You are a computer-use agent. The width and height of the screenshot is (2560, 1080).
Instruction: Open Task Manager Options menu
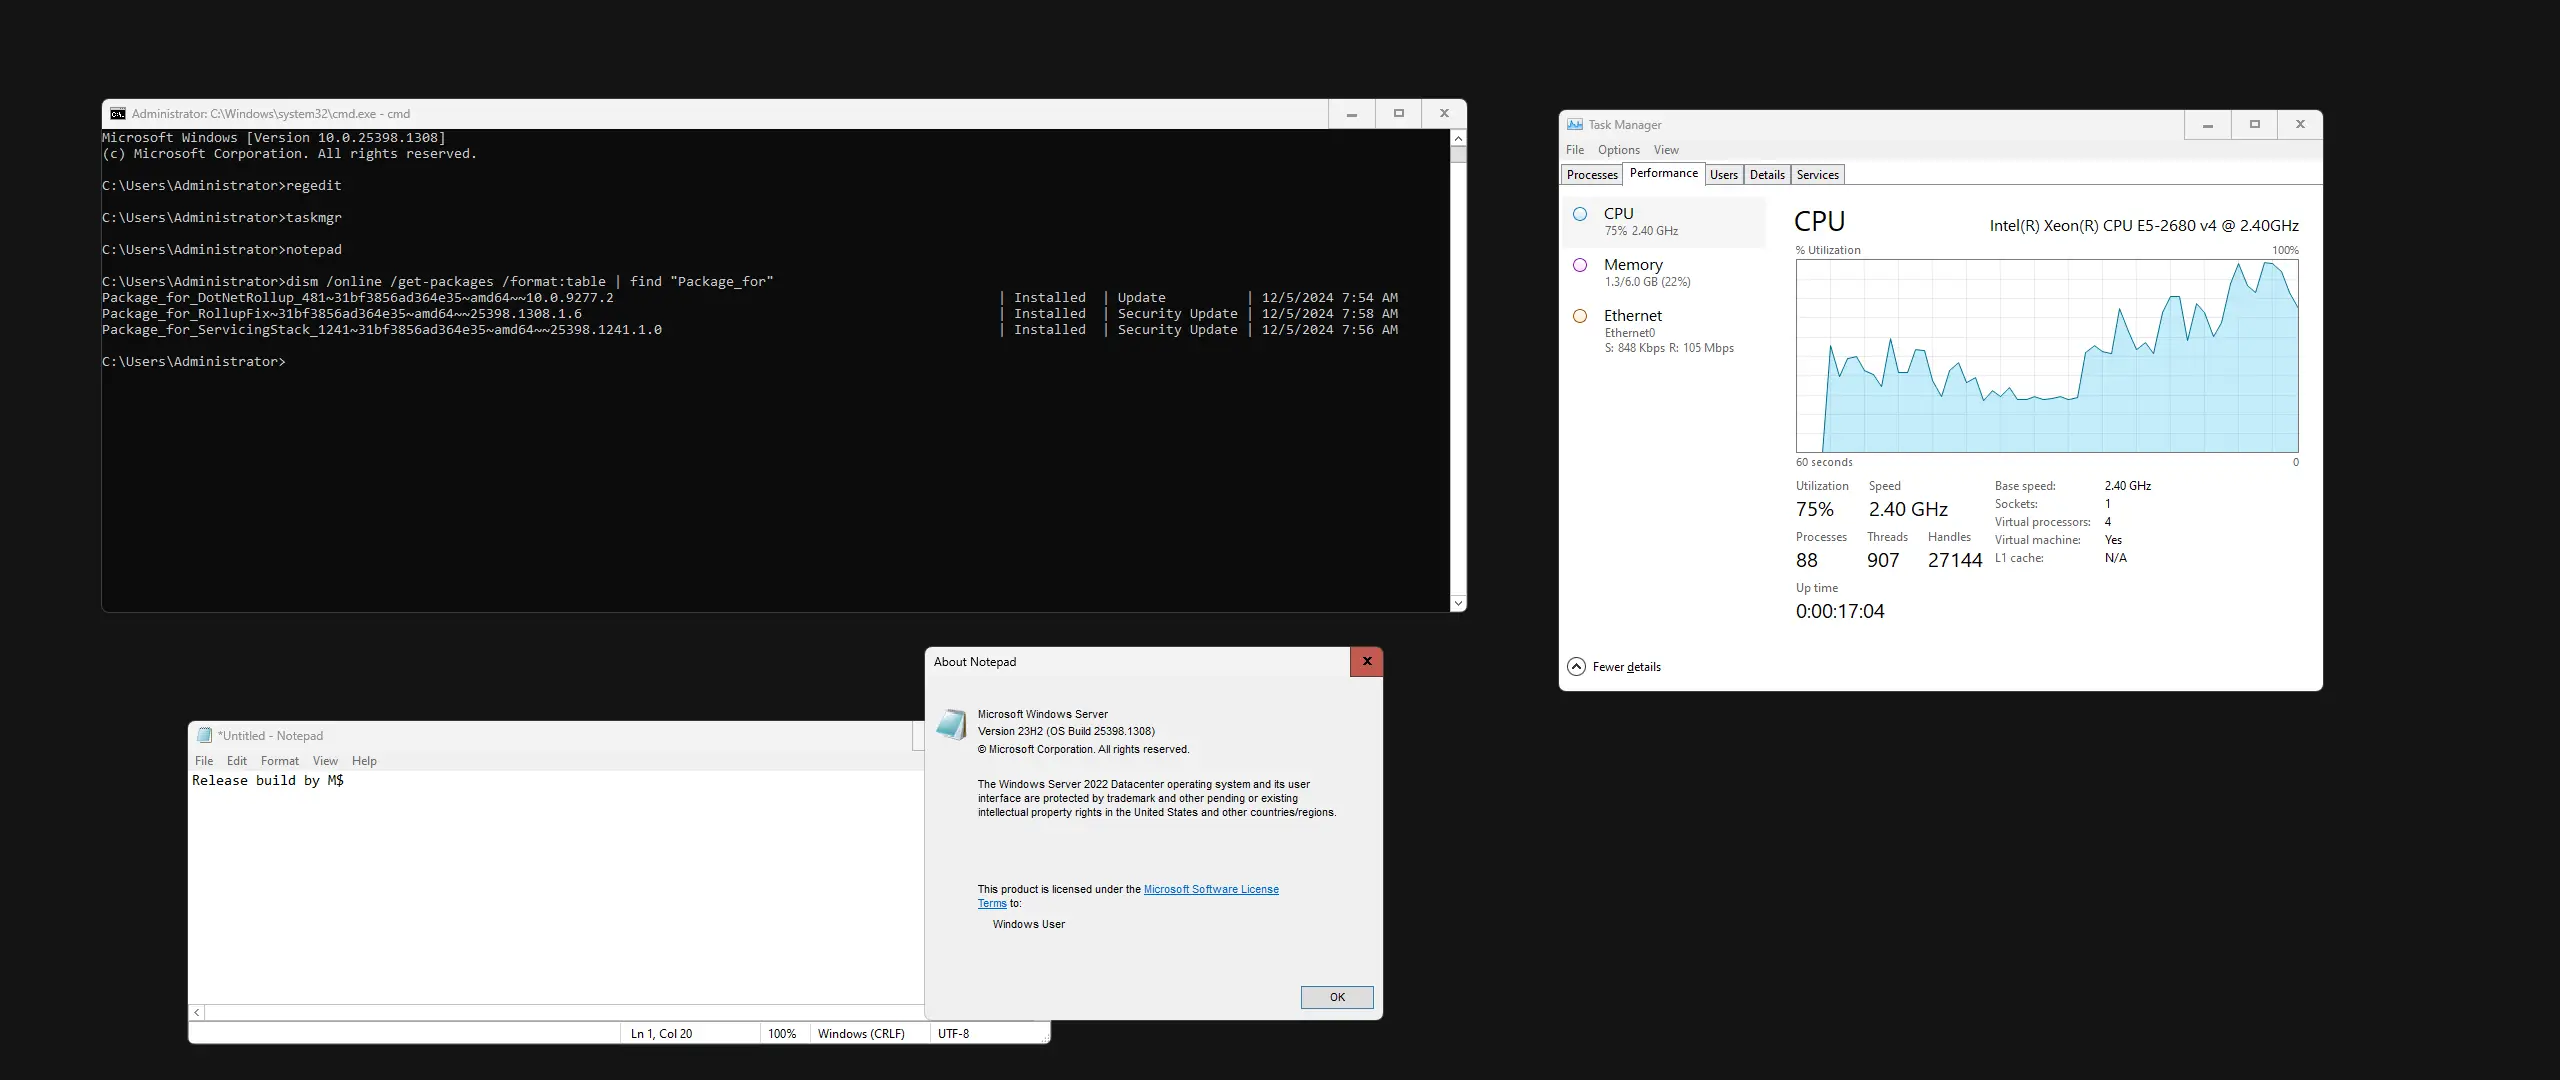pos(1618,150)
